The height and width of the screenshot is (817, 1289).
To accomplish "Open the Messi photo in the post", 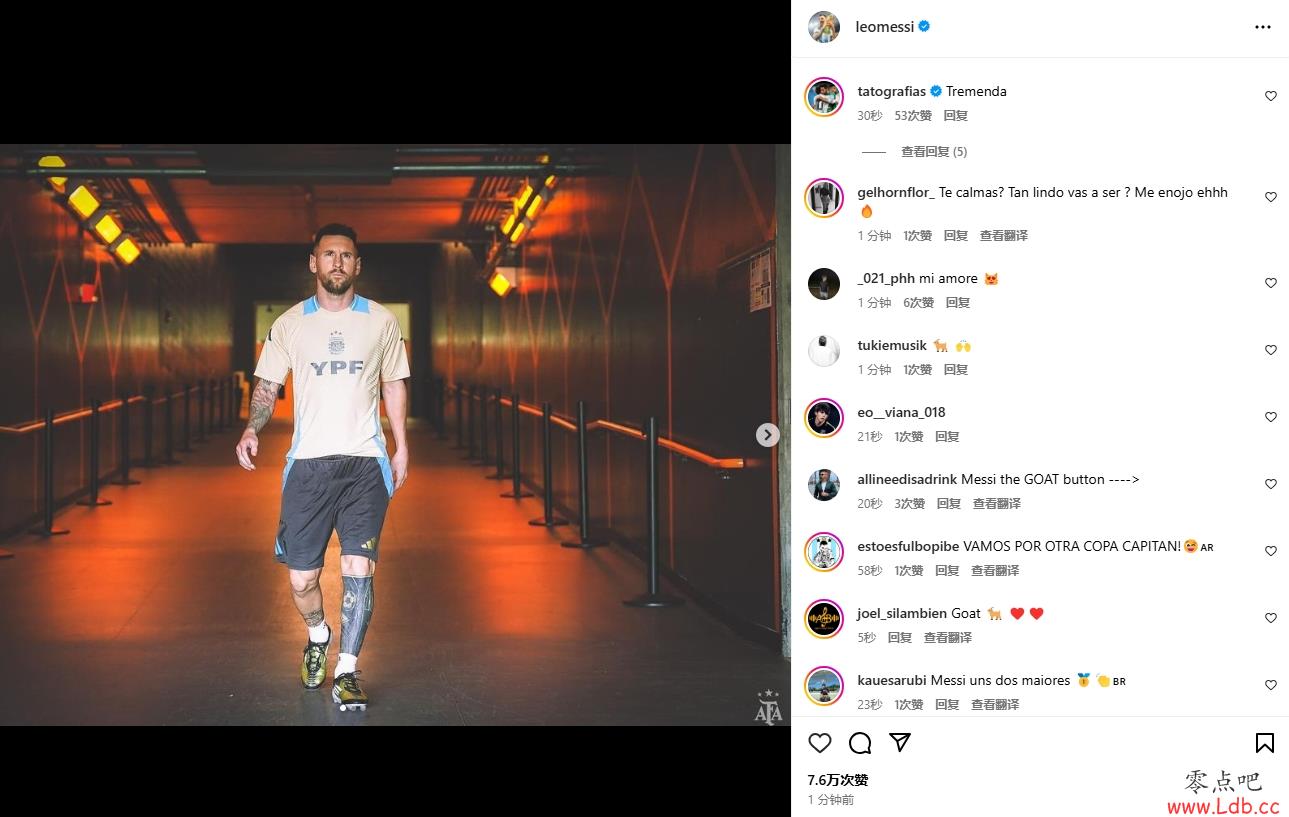I will 388,435.
